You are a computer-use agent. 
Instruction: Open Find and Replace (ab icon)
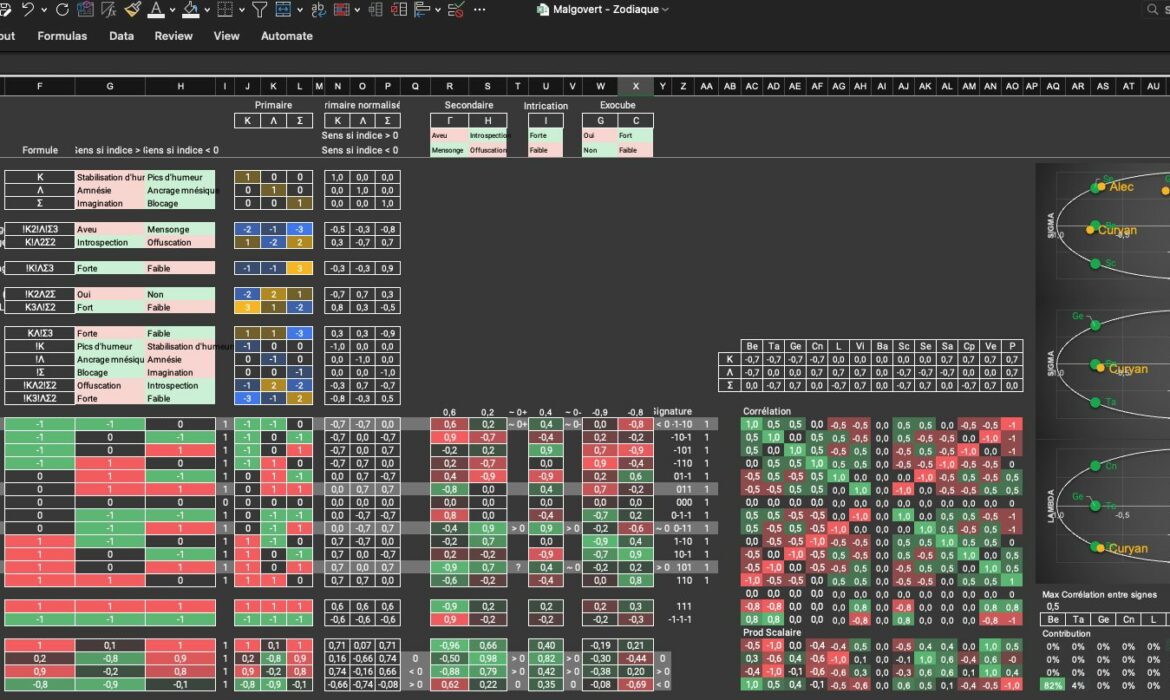pyautogui.click(x=318, y=10)
